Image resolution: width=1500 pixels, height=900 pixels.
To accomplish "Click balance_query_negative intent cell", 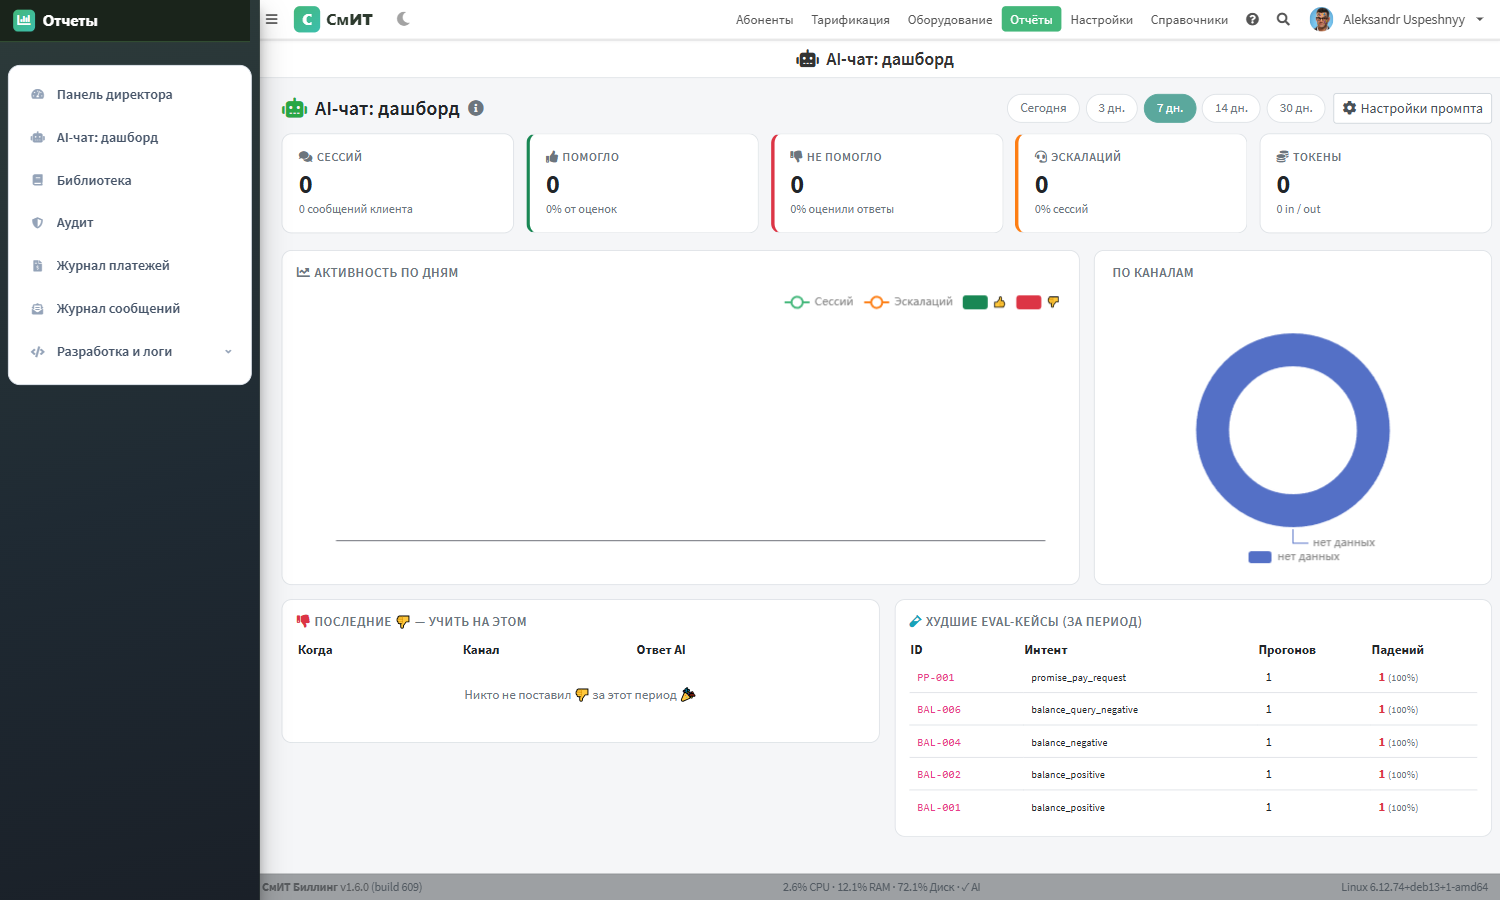I will pyautogui.click(x=1084, y=710).
